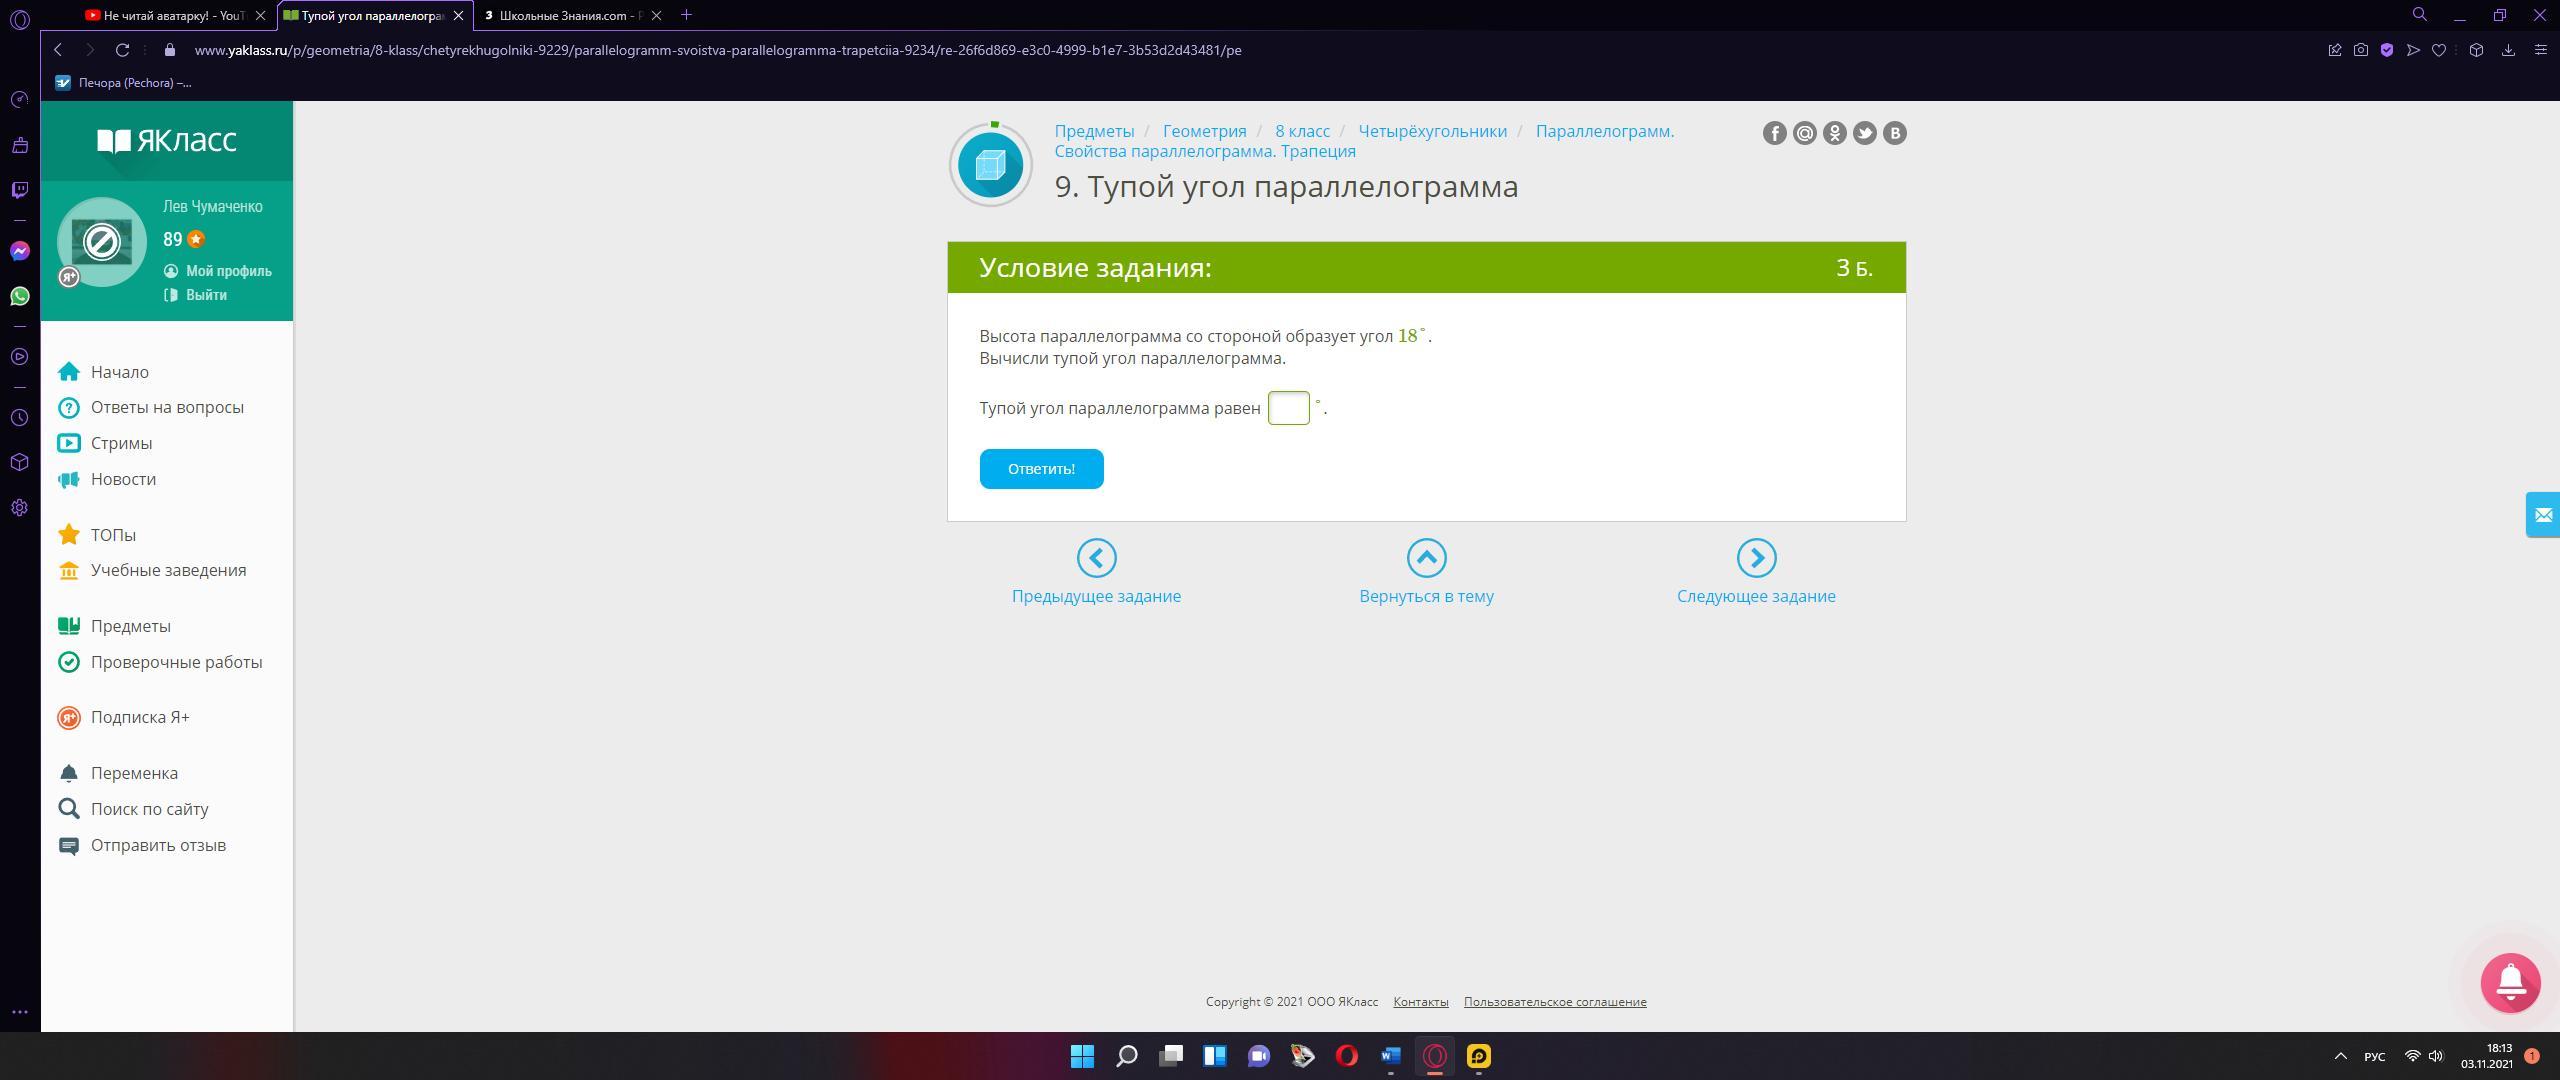Go to next task arrow icon

tap(1756, 558)
